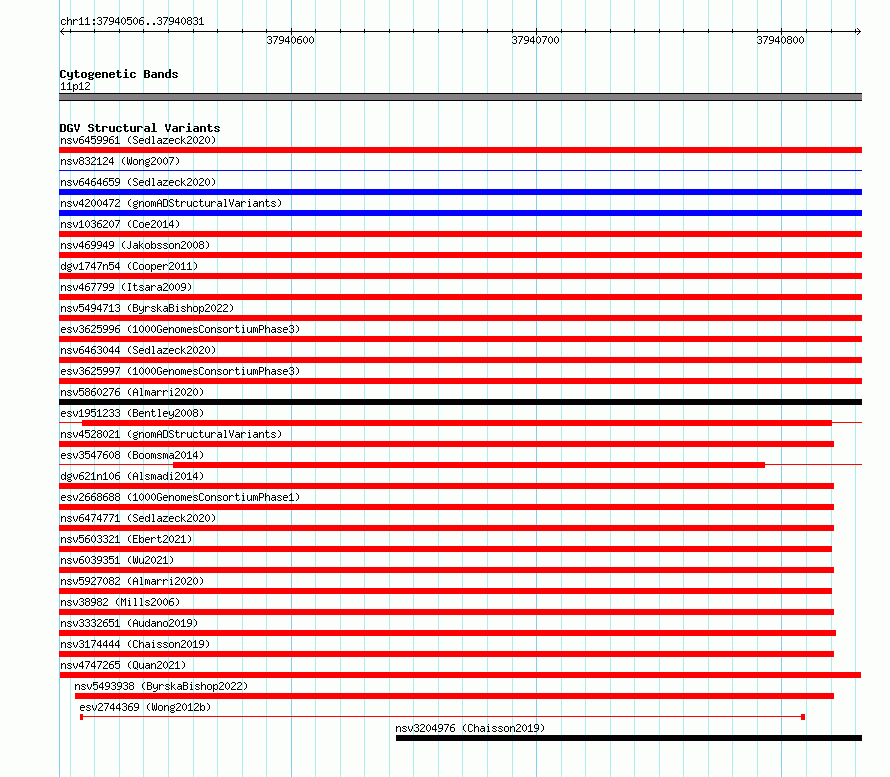
Task: Click nsv6474771 (Sedlazeck2020) label
Action: pyautogui.click(x=138, y=518)
